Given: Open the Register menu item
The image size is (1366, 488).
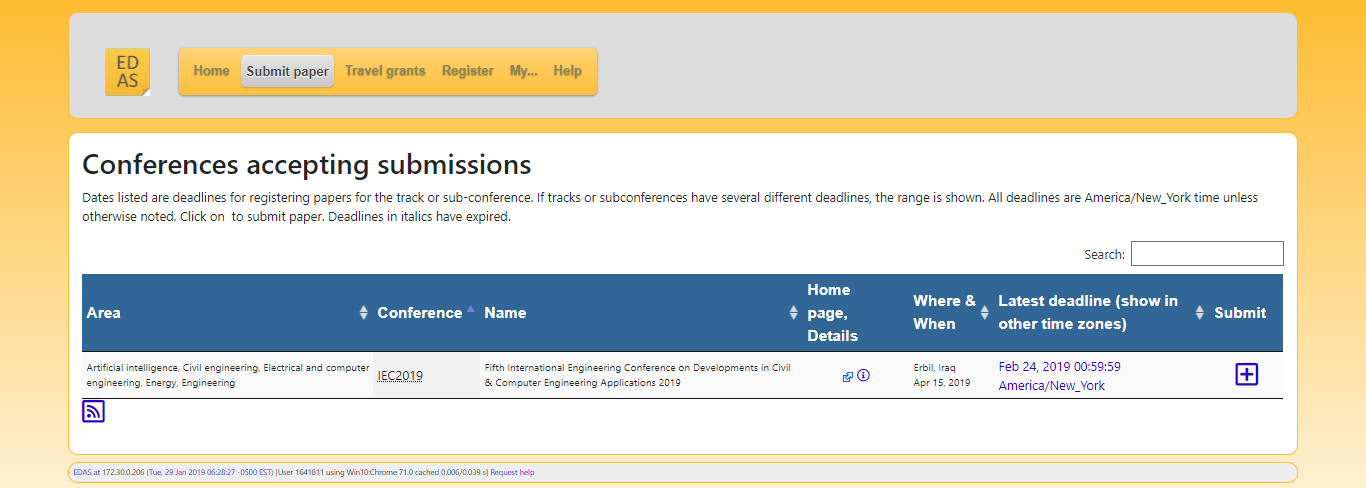Looking at the screenshot, I should (x=468, y=71).
